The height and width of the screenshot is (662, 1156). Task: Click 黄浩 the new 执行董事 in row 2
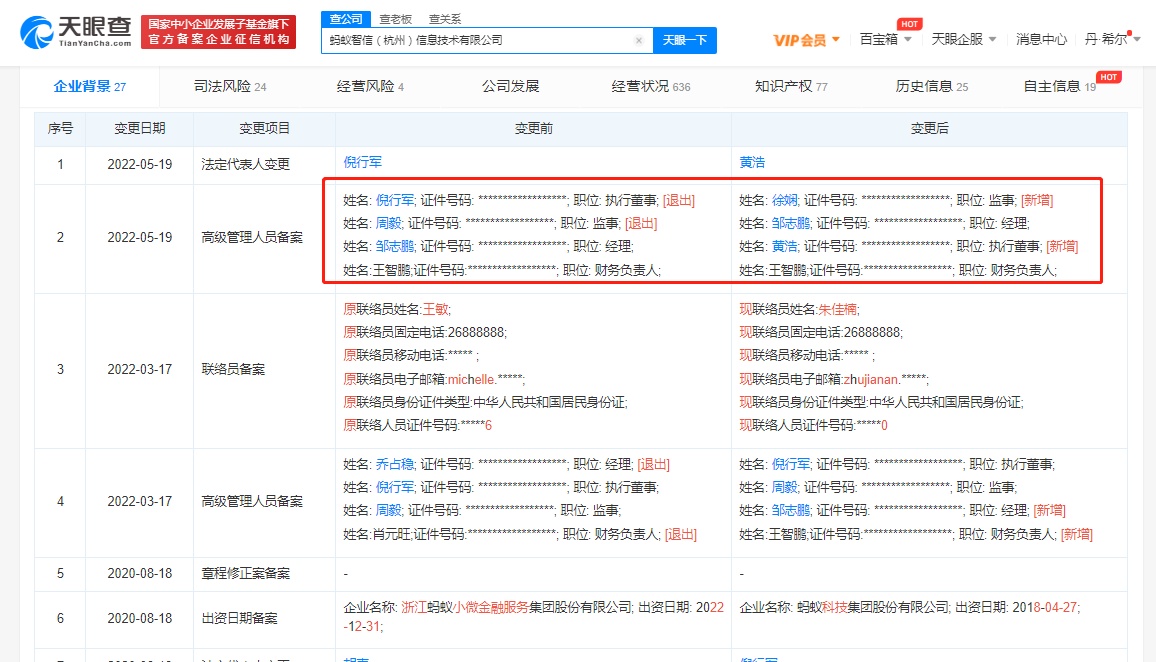[784, 246]
